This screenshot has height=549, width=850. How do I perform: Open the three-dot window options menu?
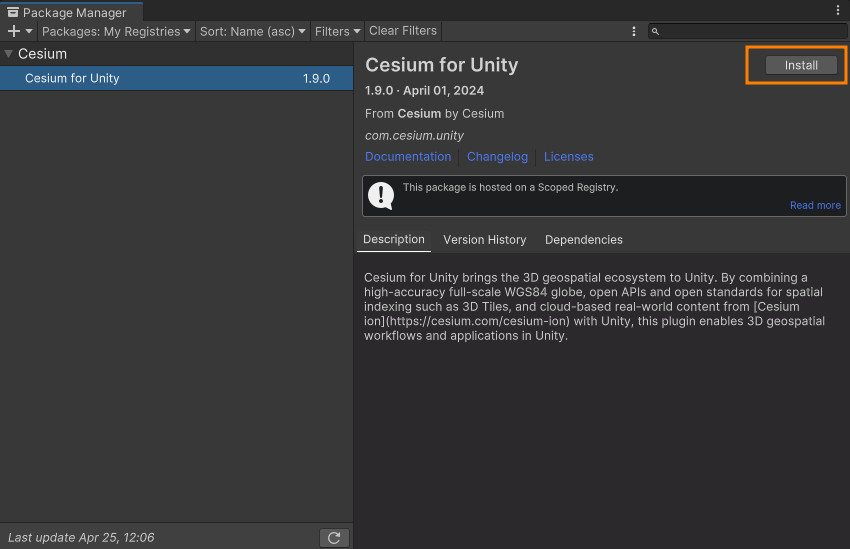point(838,10)
